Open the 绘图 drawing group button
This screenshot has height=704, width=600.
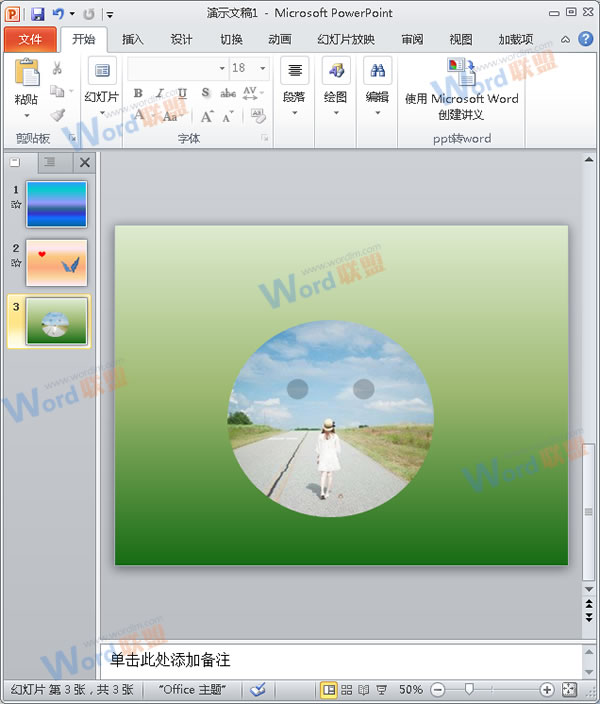coord(336,85)
